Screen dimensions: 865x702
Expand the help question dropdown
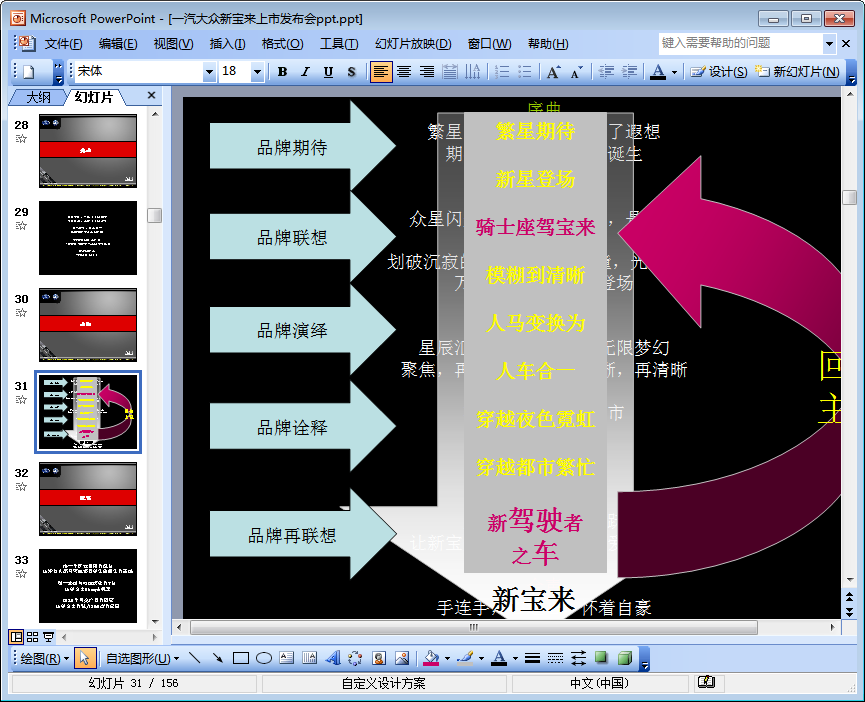point(829,43)
